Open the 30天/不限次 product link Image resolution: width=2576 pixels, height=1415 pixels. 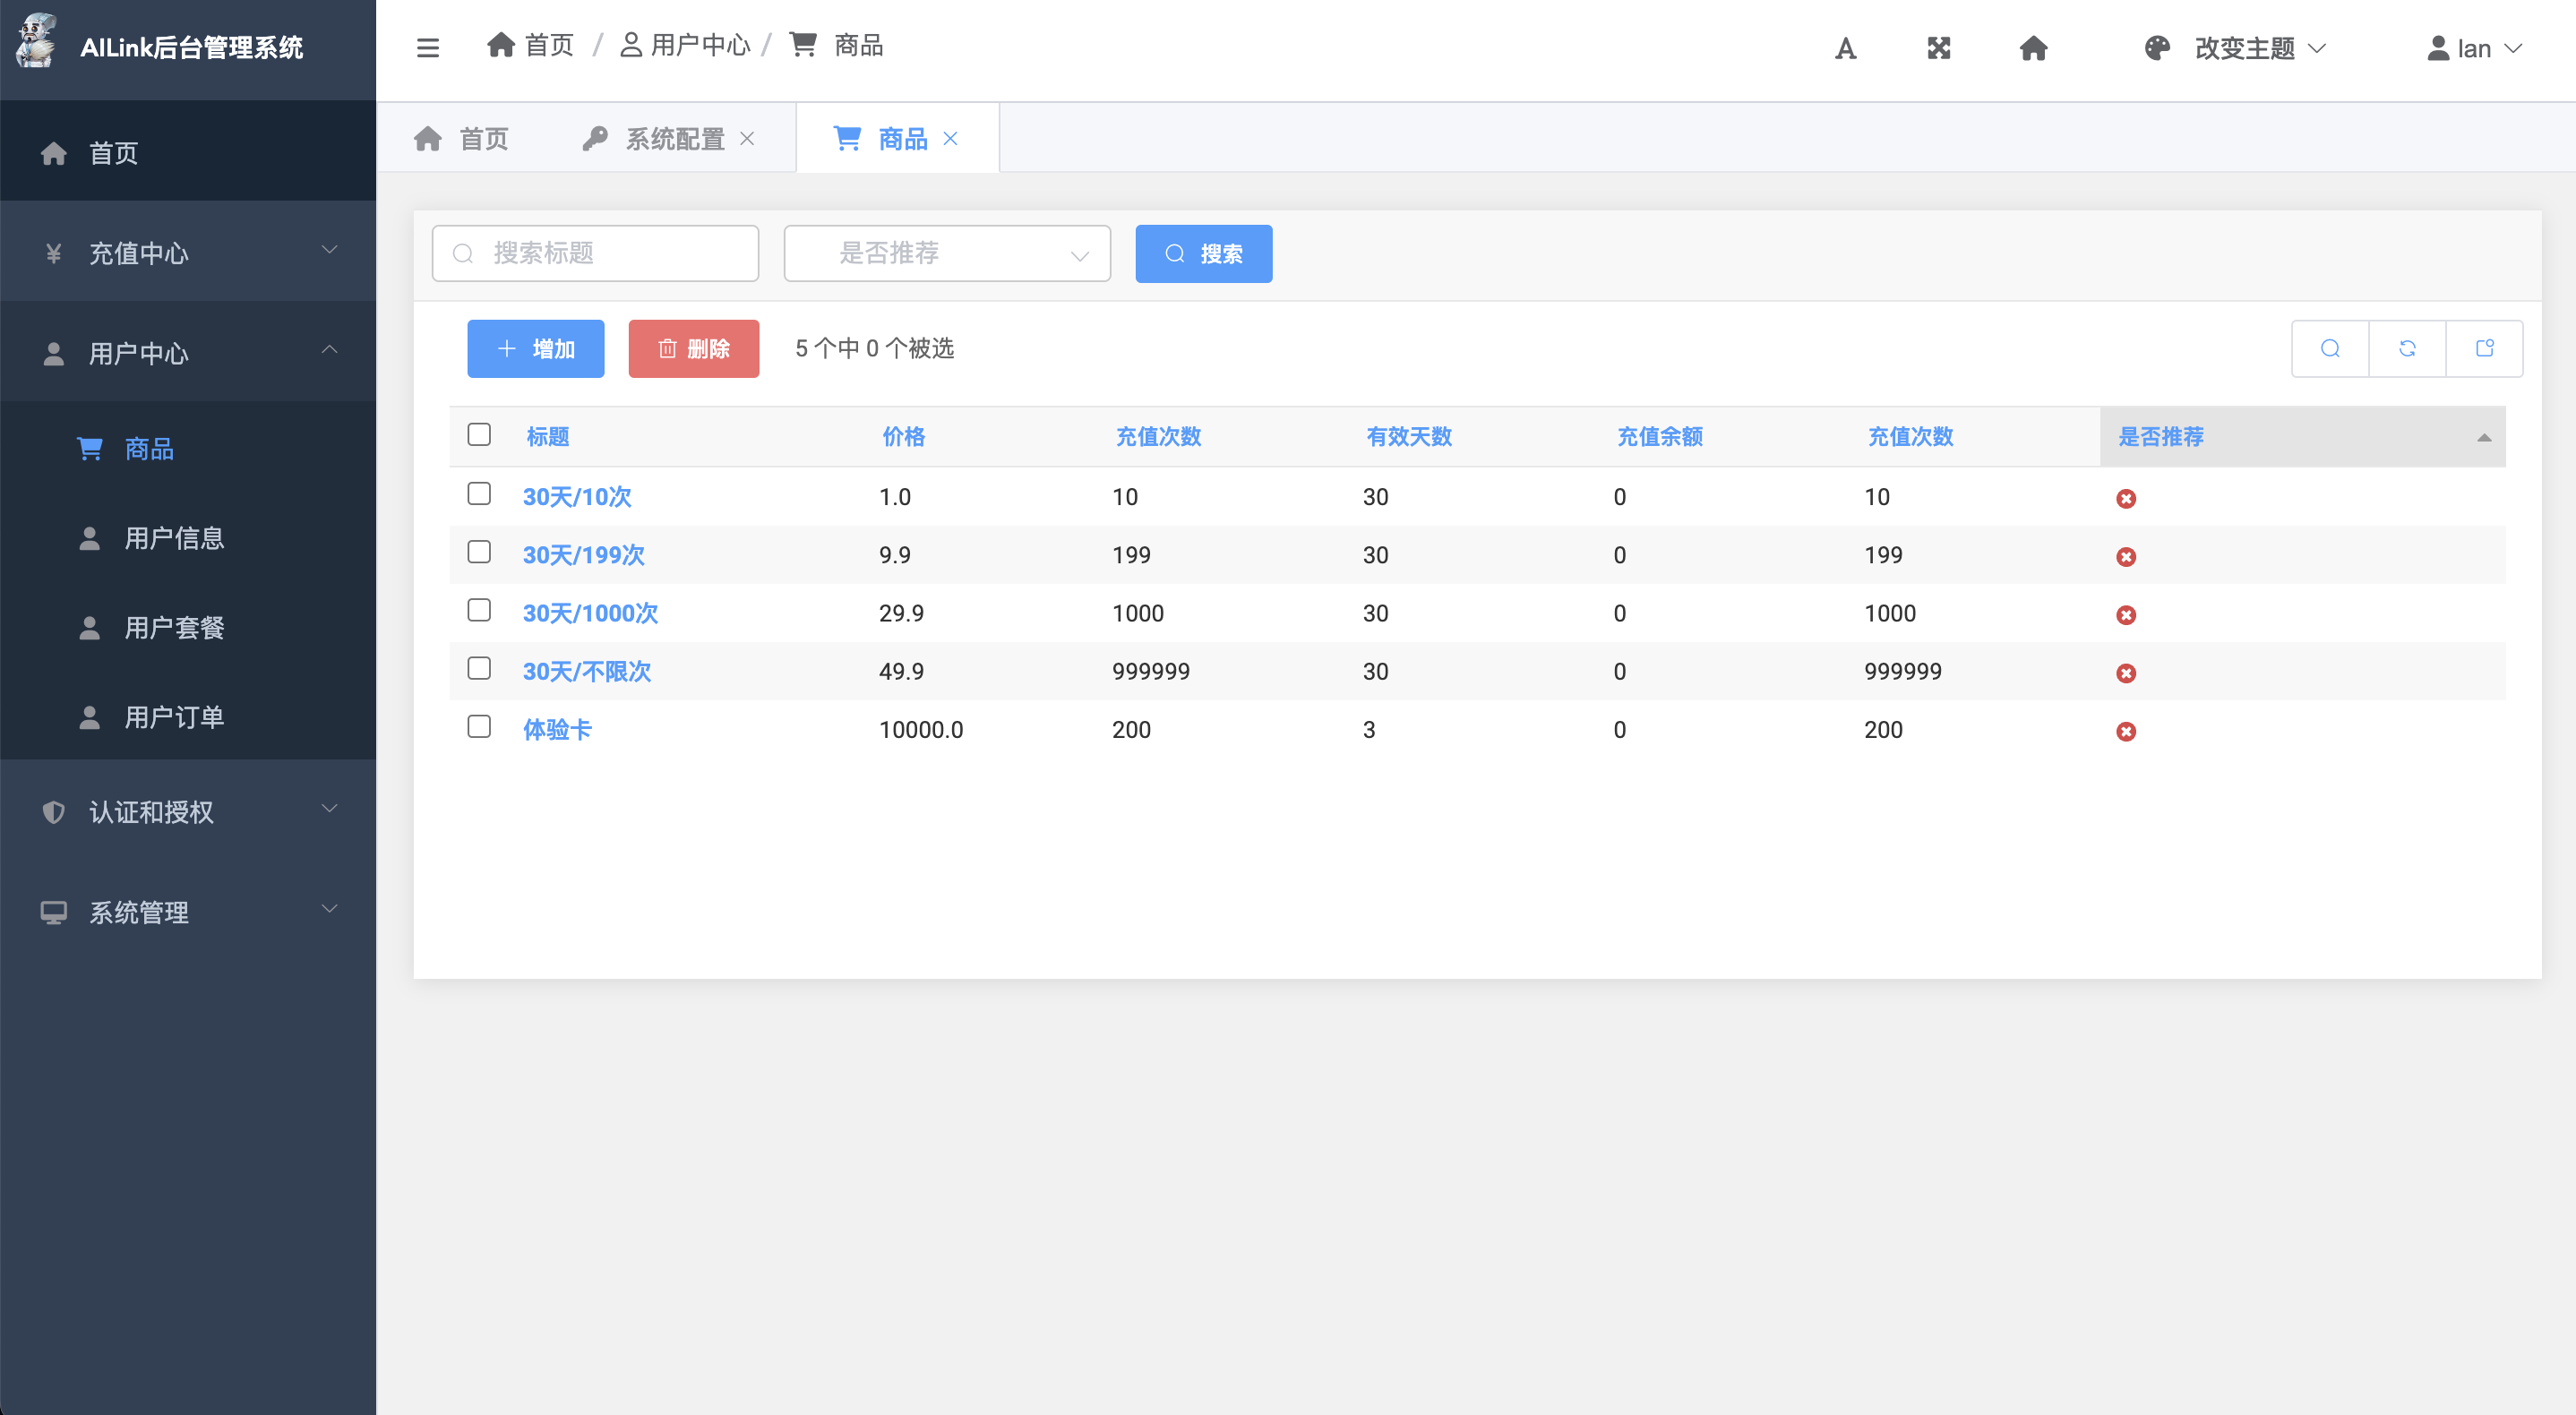586,671
